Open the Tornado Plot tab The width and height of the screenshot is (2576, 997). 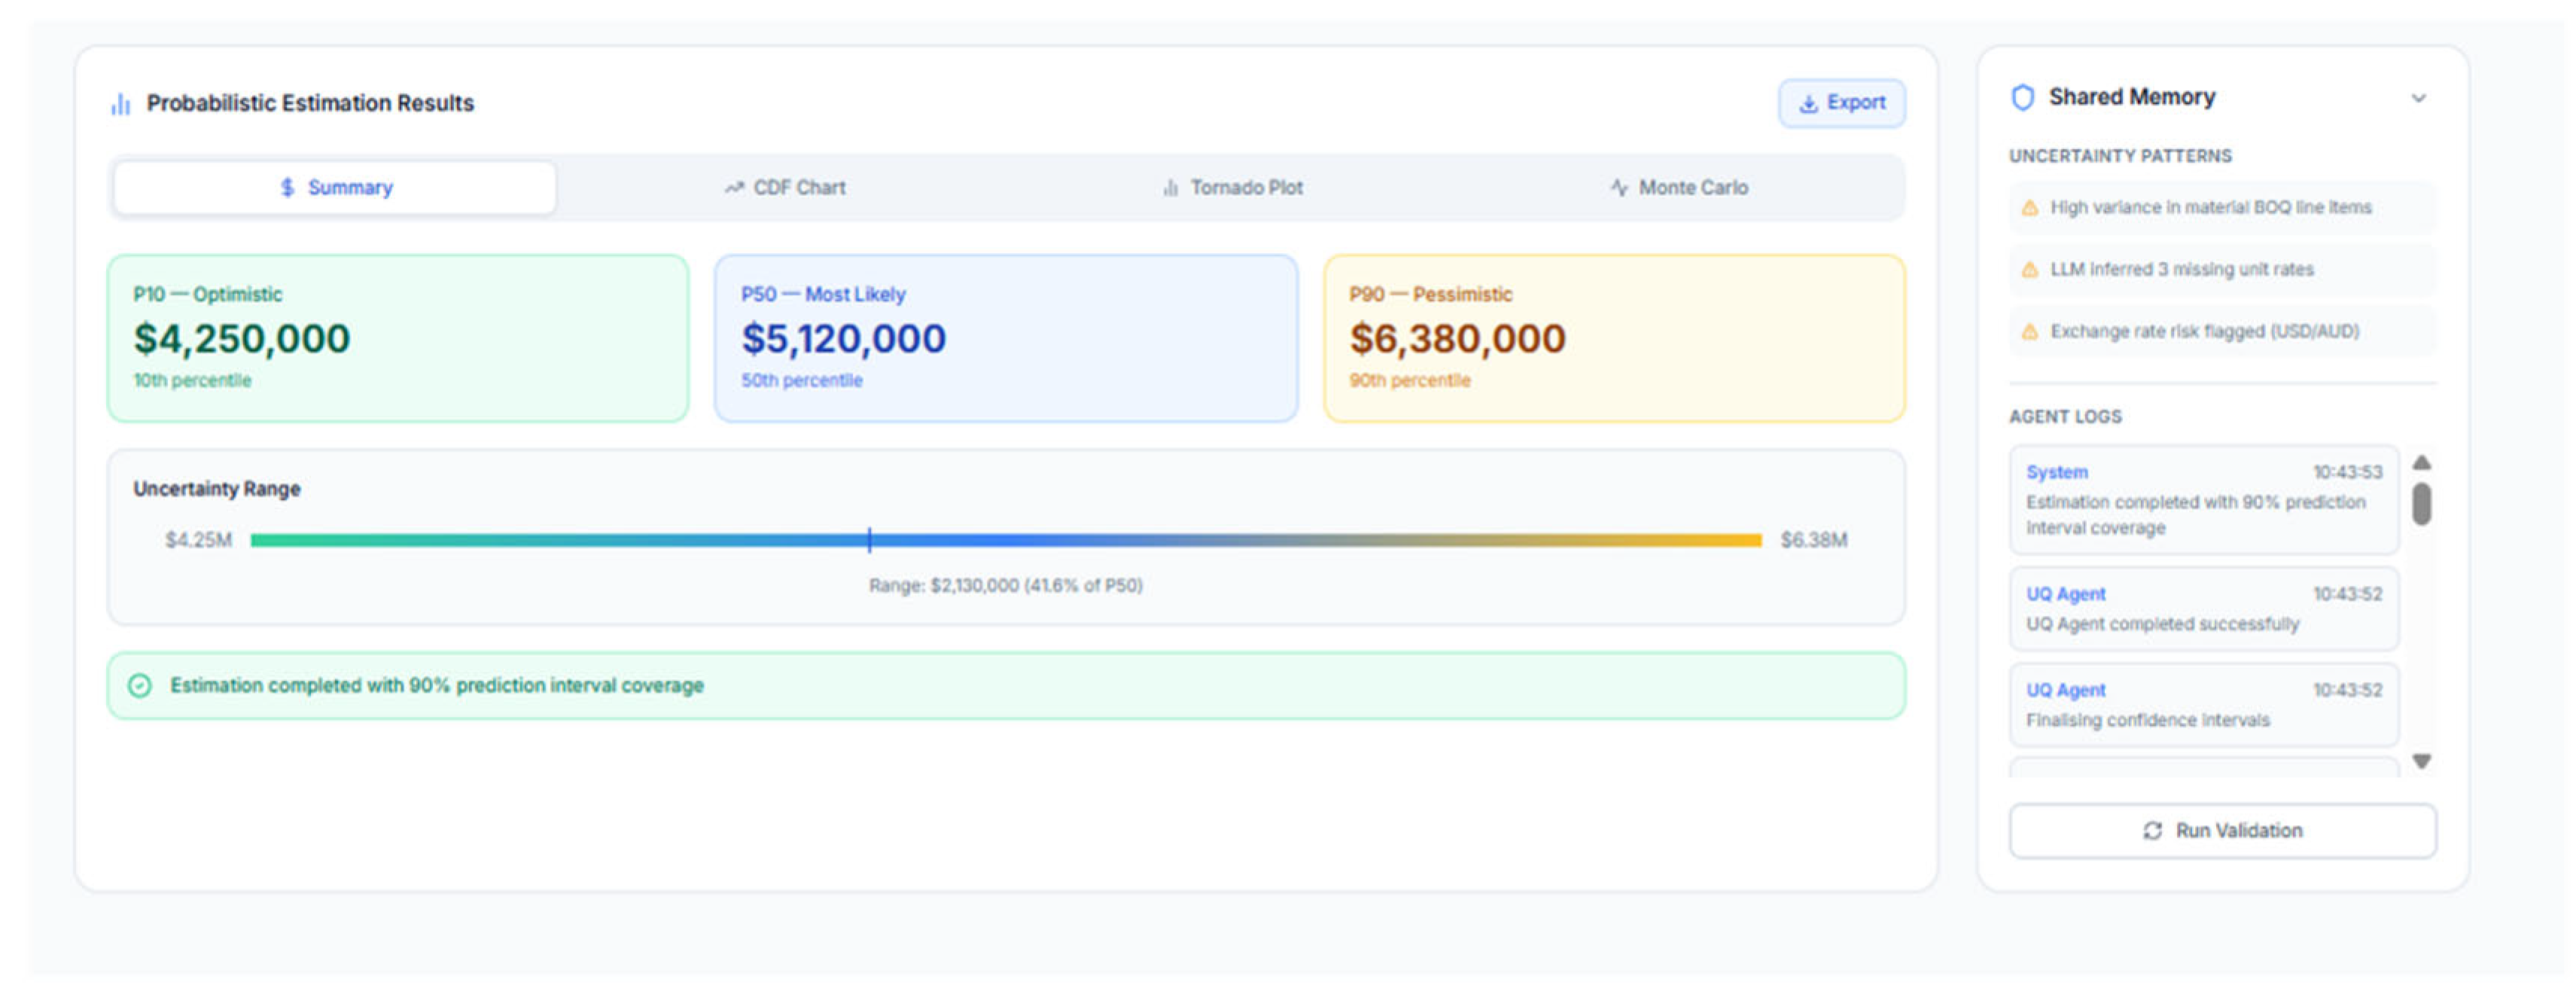(1232, 188)
